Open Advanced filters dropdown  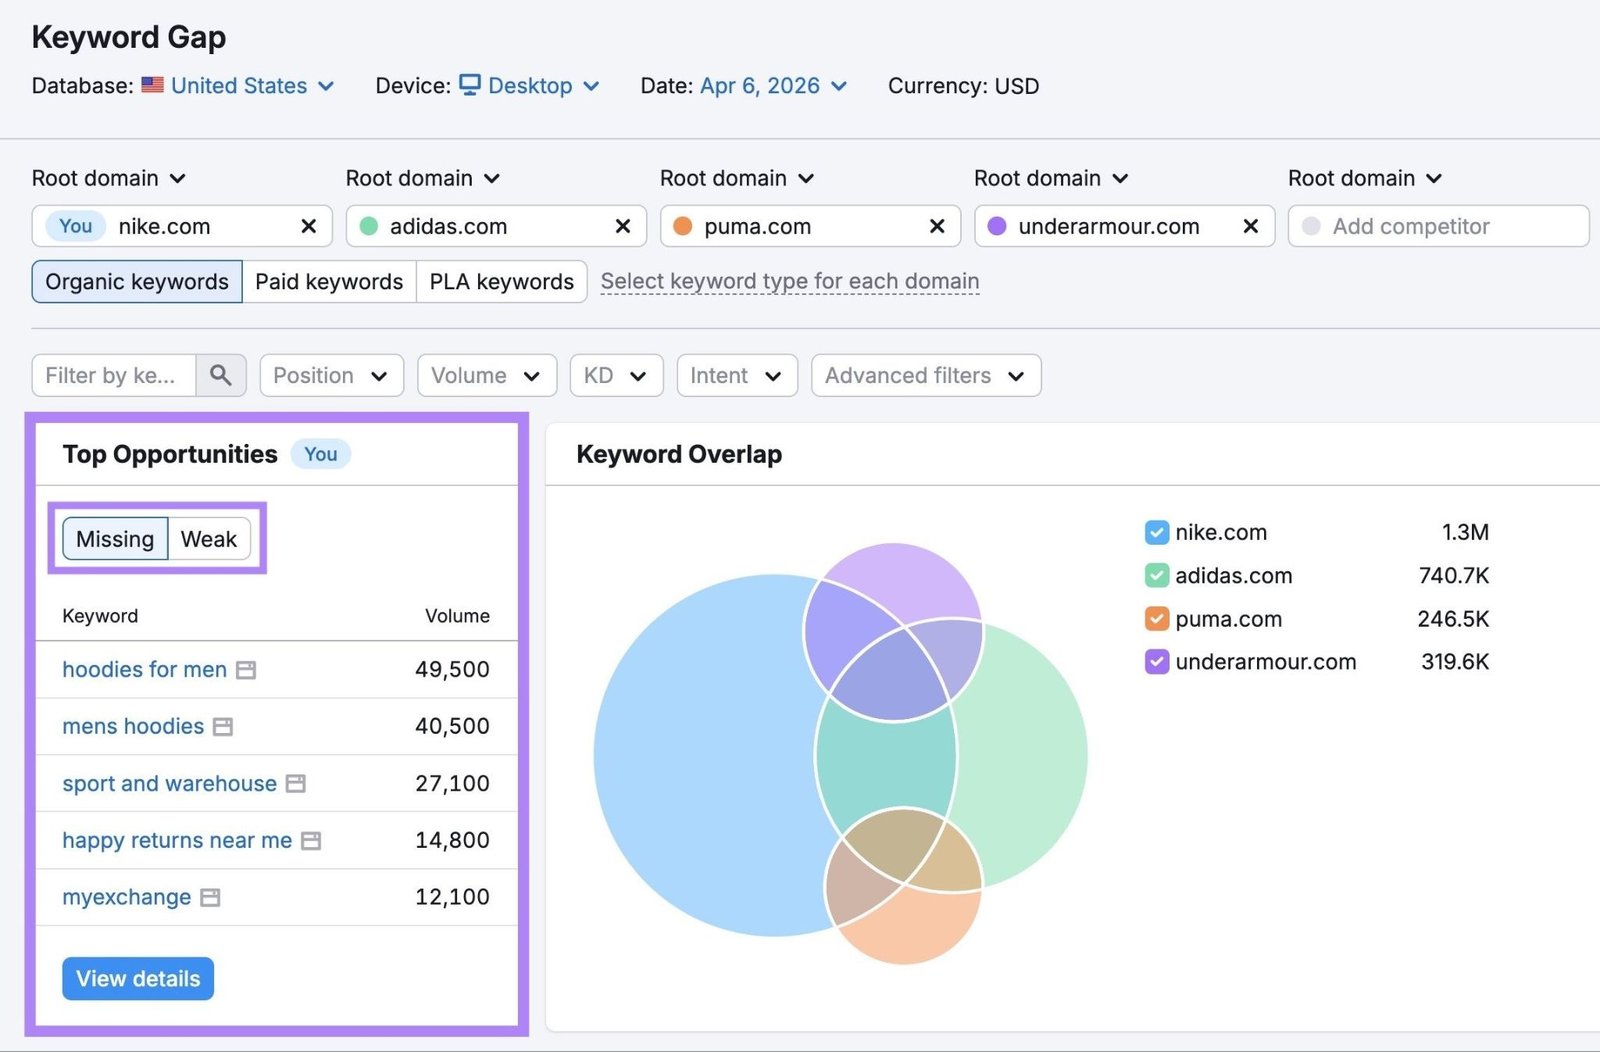click(925, 375)
